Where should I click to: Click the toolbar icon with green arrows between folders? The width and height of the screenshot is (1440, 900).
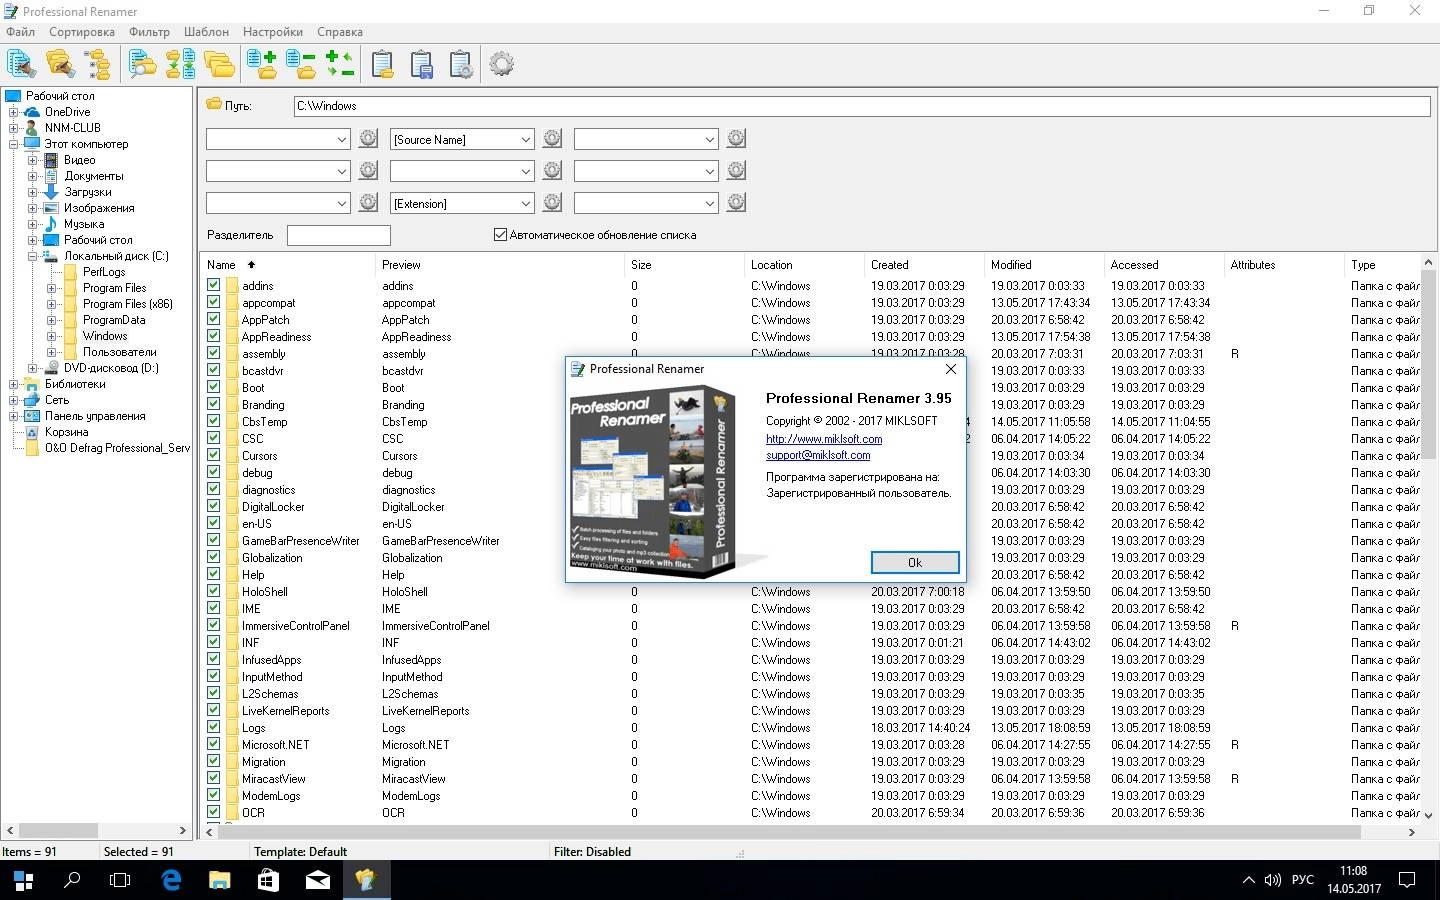[181, 64]
